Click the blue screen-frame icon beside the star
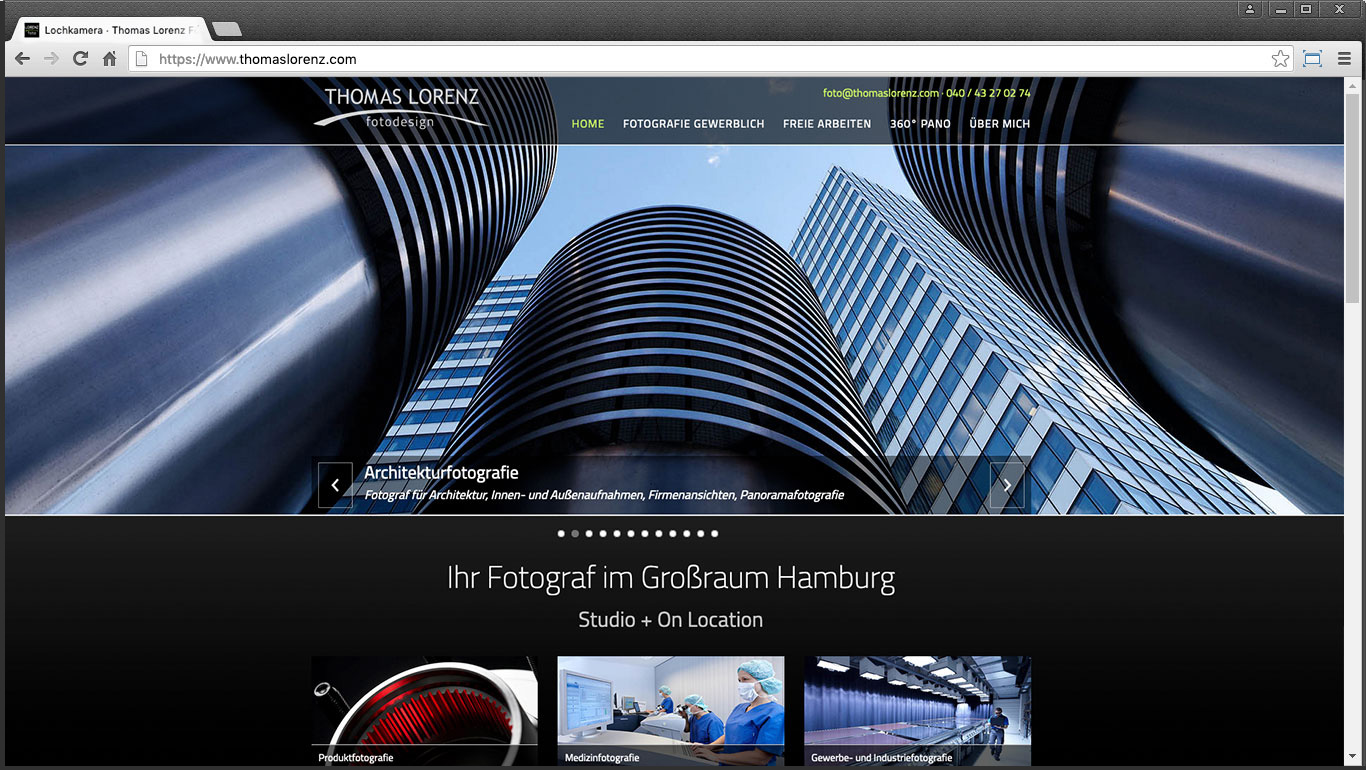This screenshot has height=770, width=1366. (x=1312, y=59)
